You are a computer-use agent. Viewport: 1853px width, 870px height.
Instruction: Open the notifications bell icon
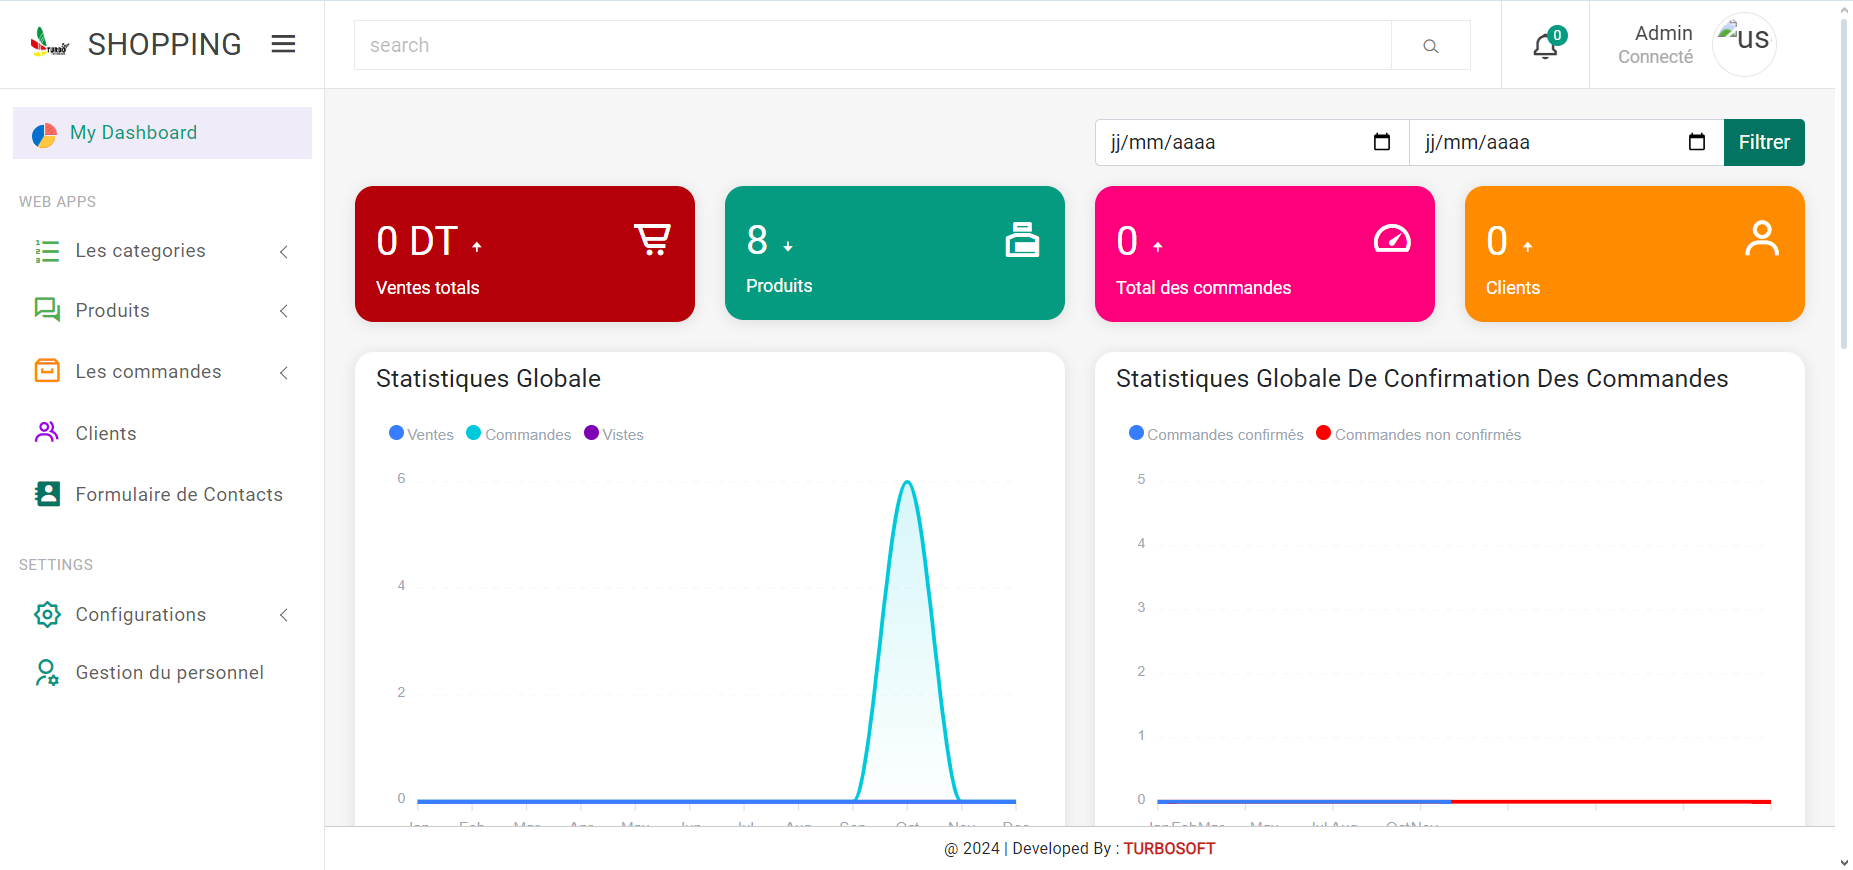point(1545,46)
